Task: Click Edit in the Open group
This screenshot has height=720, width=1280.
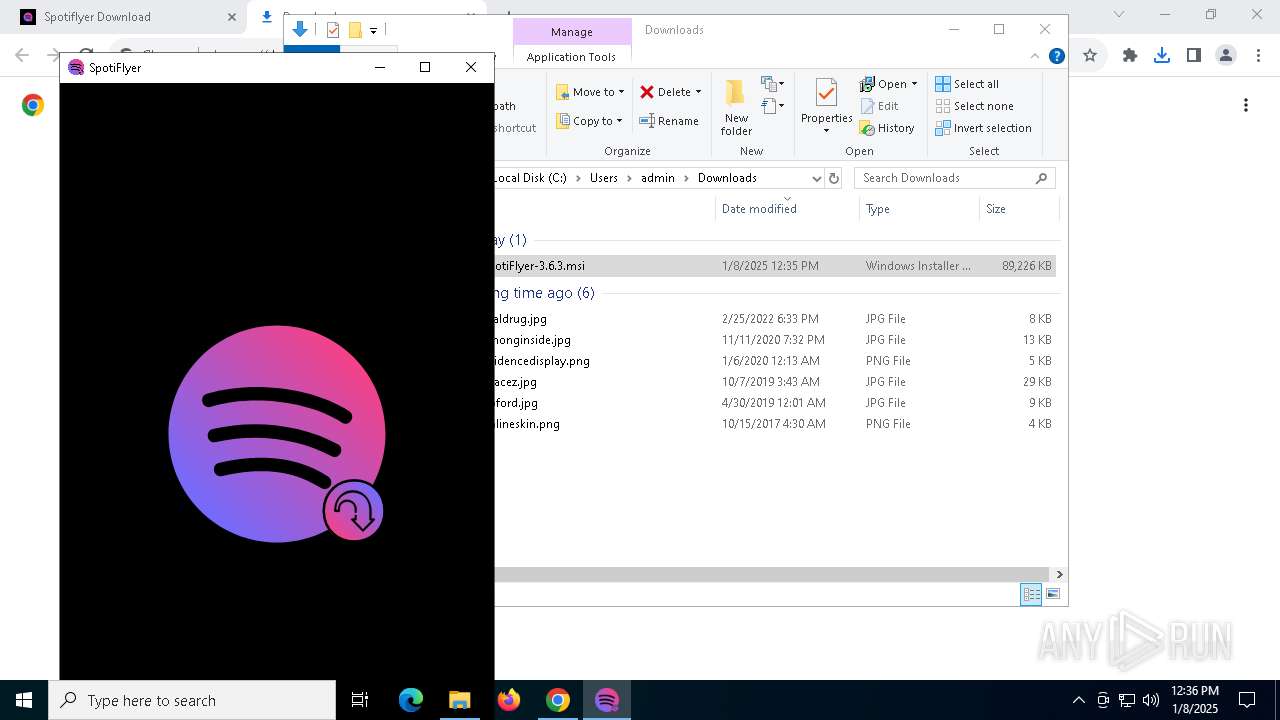Action: (x=879, y=106)
